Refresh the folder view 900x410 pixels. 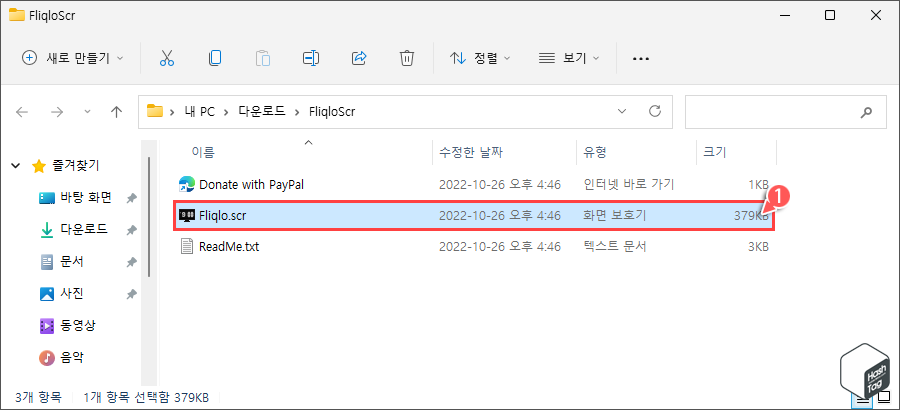pos(654,111)
